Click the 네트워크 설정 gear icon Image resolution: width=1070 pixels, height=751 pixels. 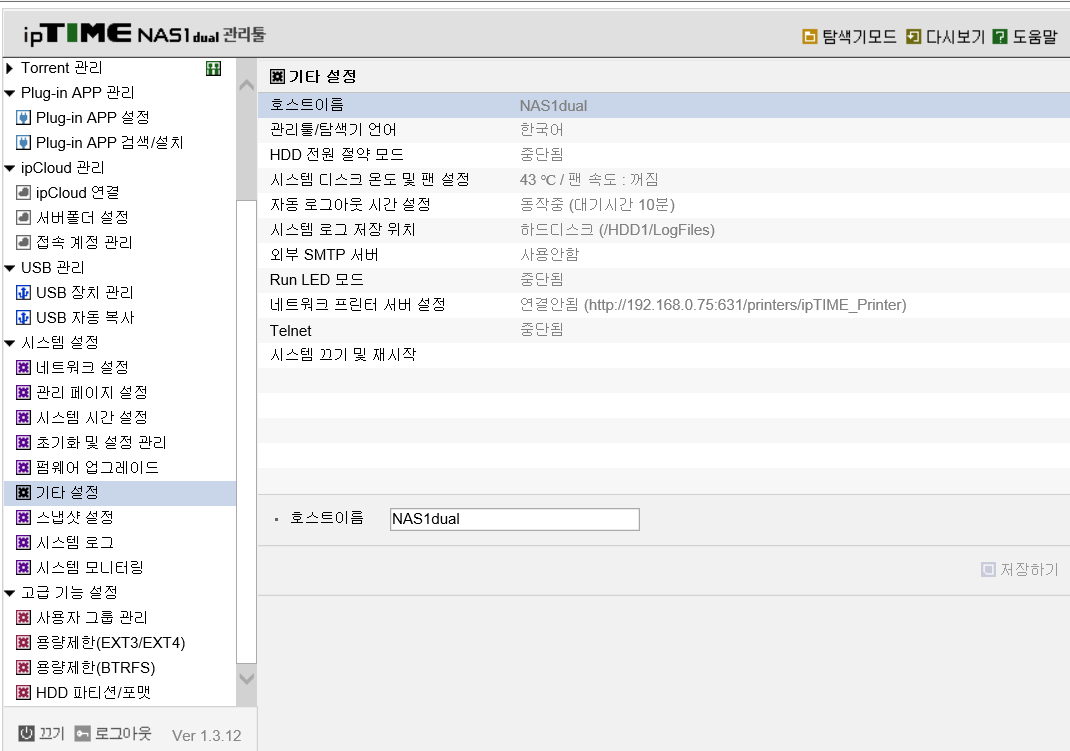pos(23,368)
